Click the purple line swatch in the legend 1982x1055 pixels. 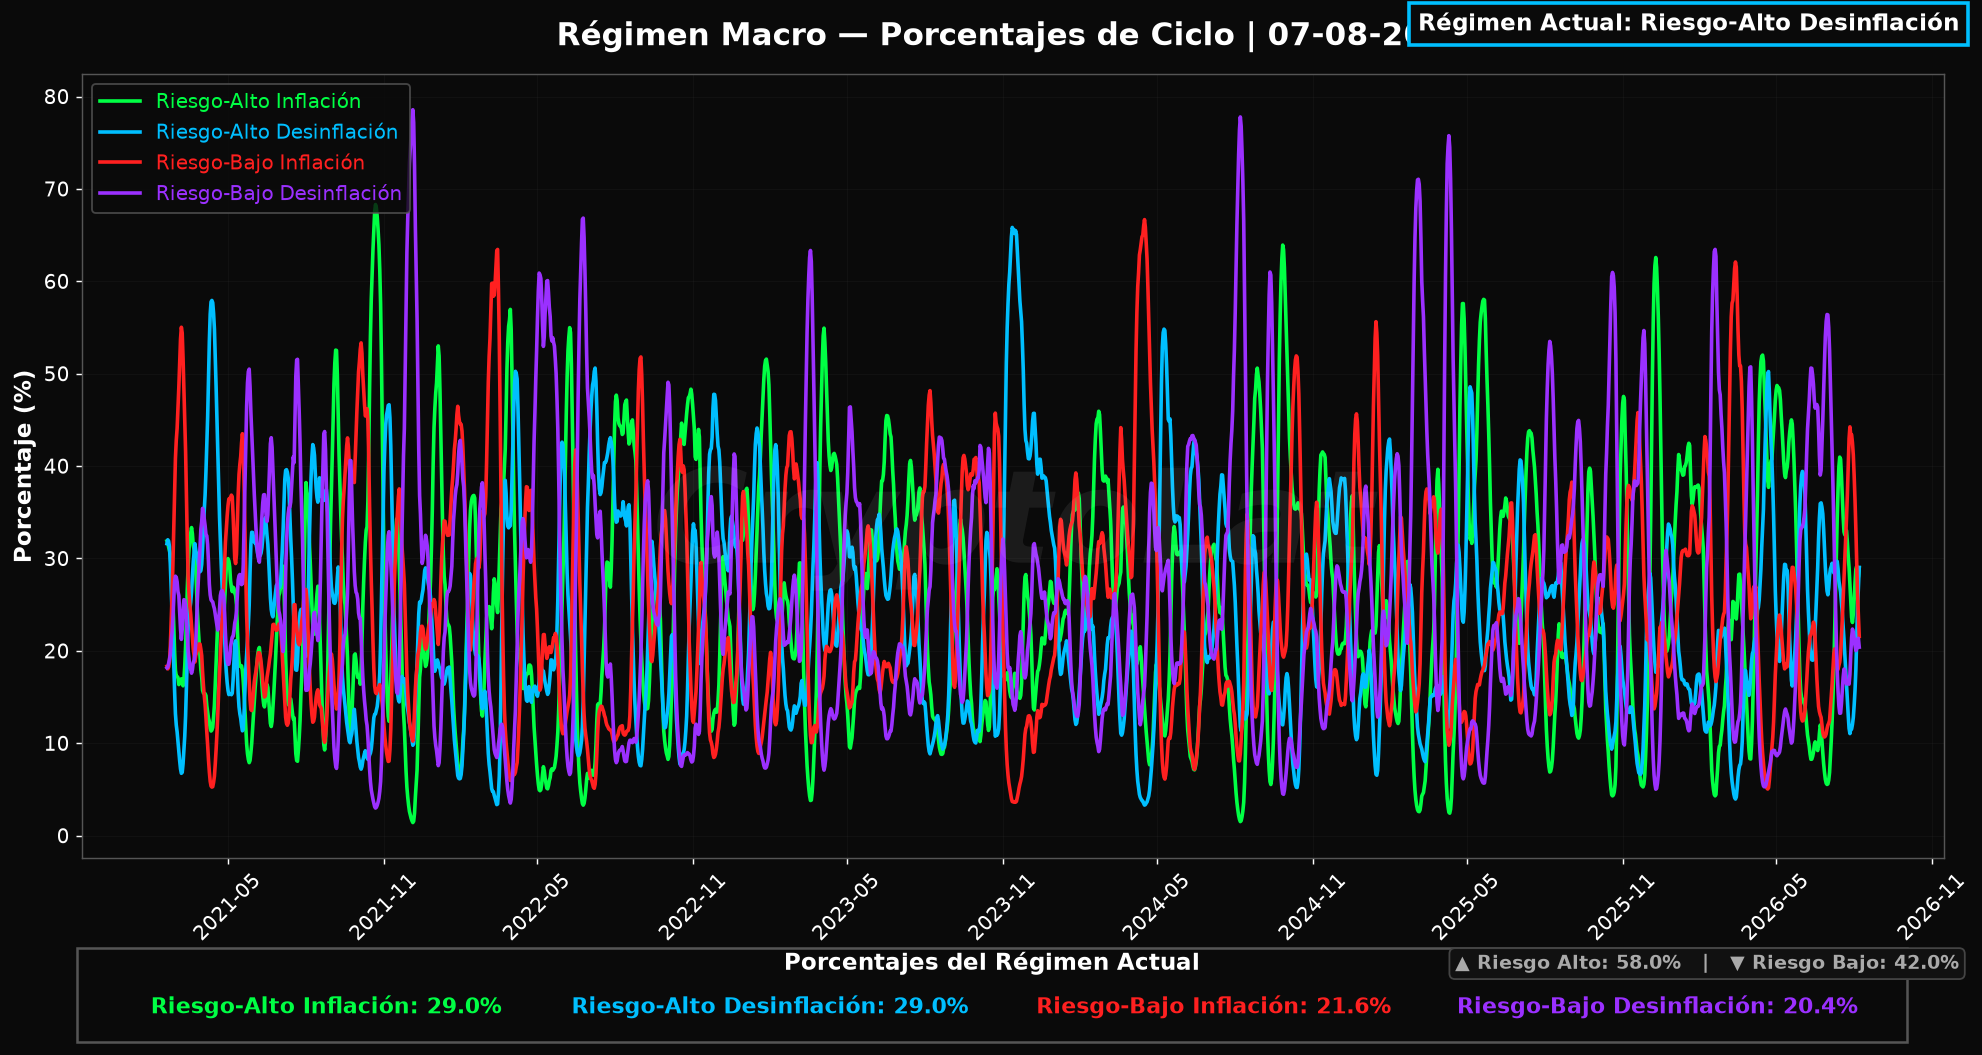tap(120, 193)
